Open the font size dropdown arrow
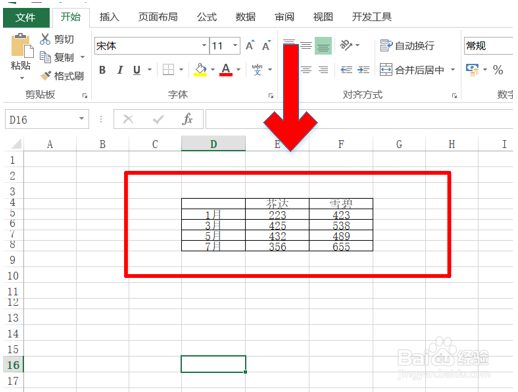The width and height of the screenshot is (518, 392). tap(235, 45)
